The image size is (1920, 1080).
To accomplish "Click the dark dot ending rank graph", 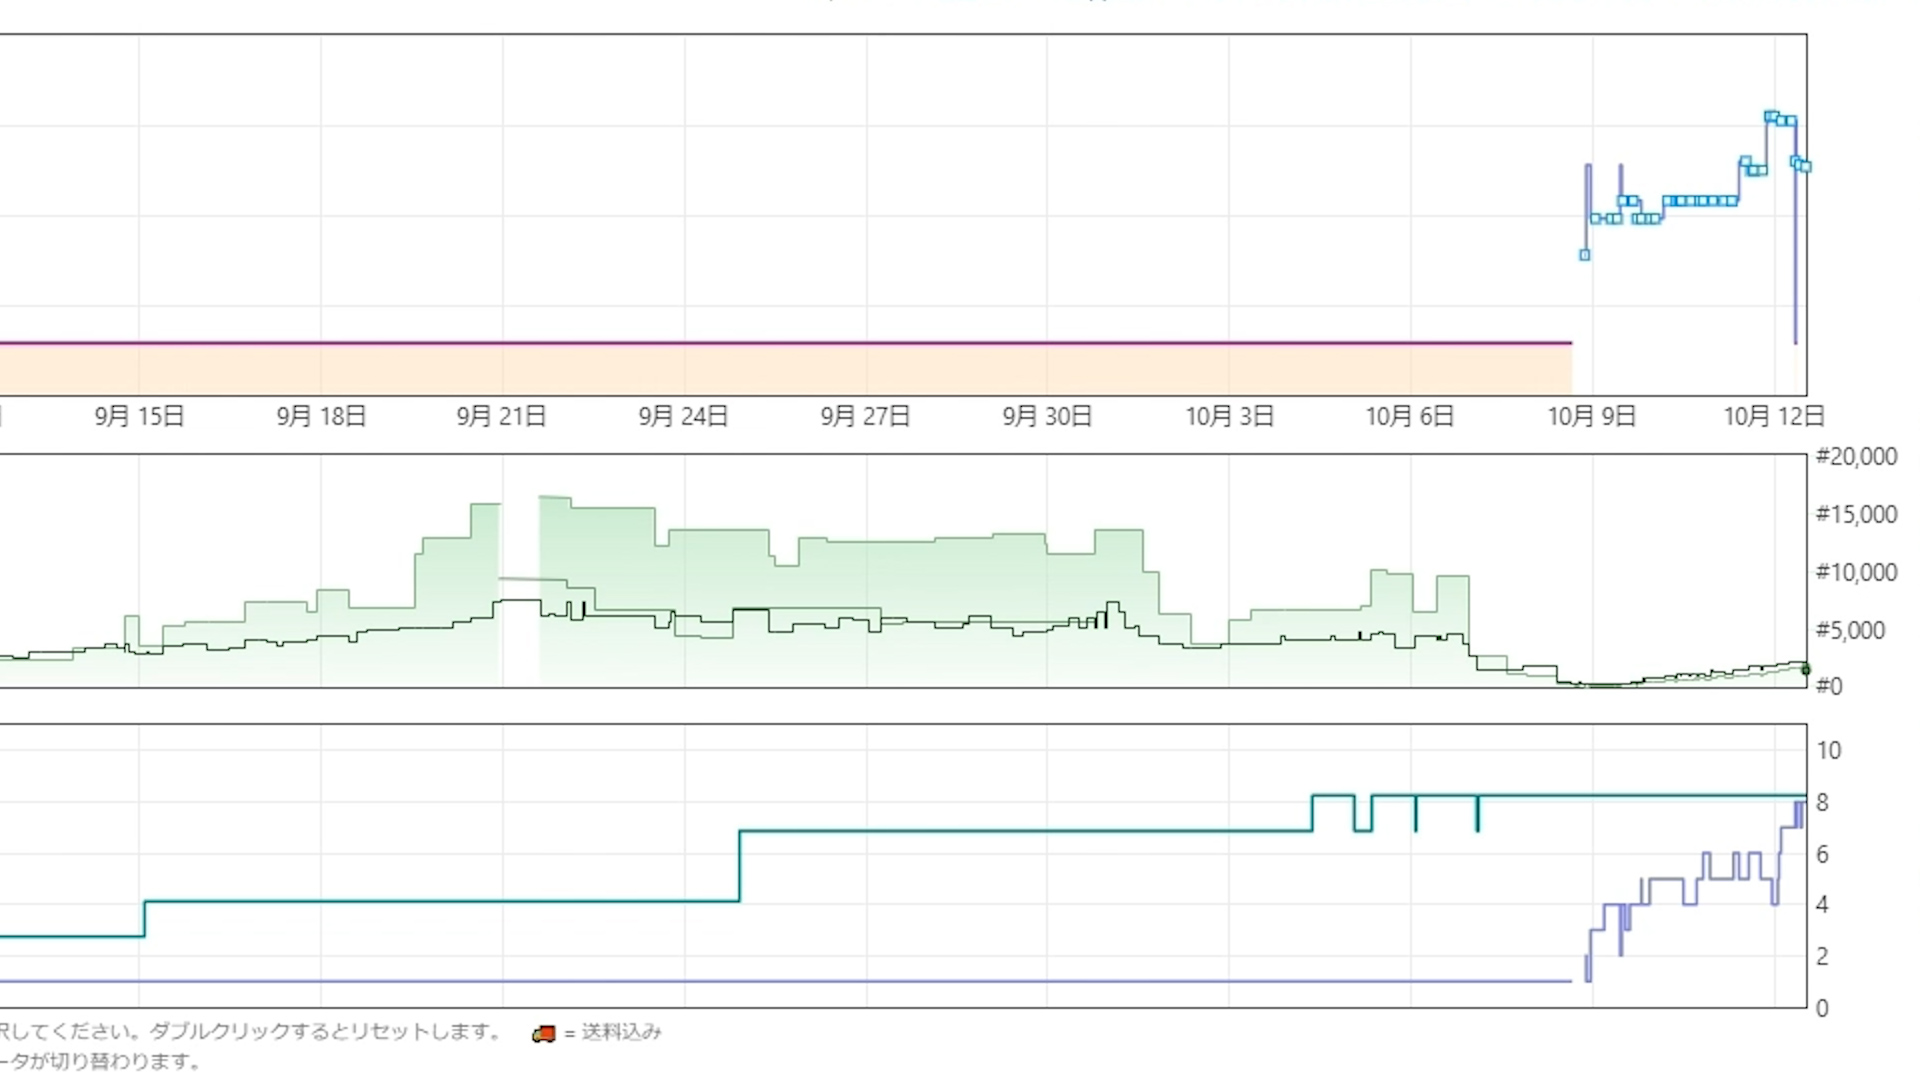I will [x=1805, y=670].
